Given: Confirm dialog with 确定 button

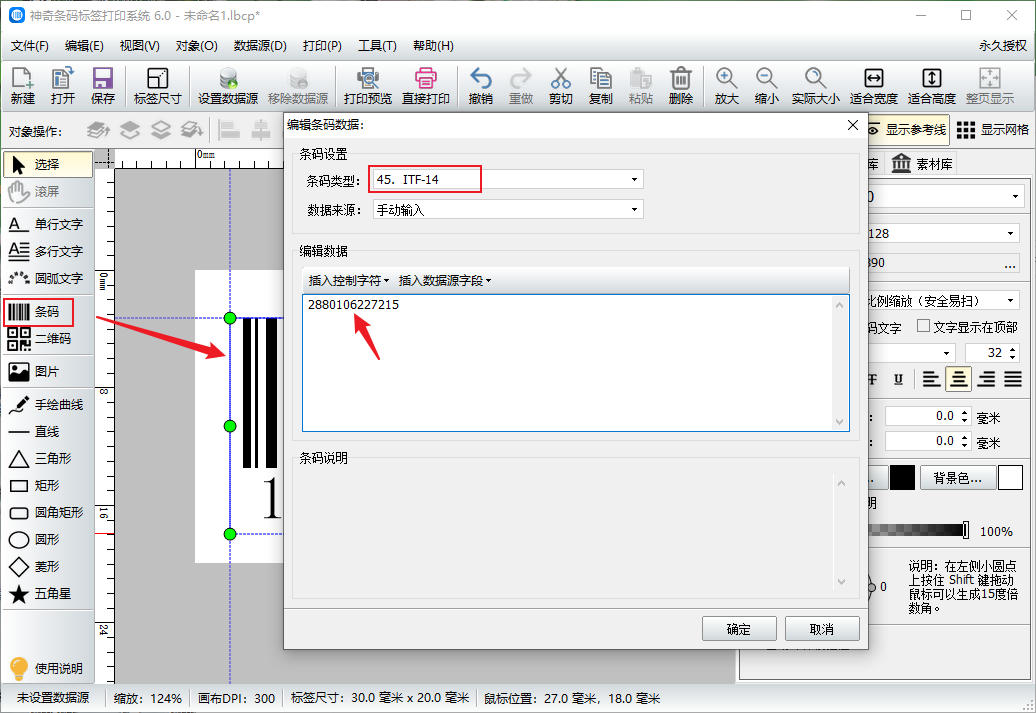Looking at the screenshot, I should point(739,629).
